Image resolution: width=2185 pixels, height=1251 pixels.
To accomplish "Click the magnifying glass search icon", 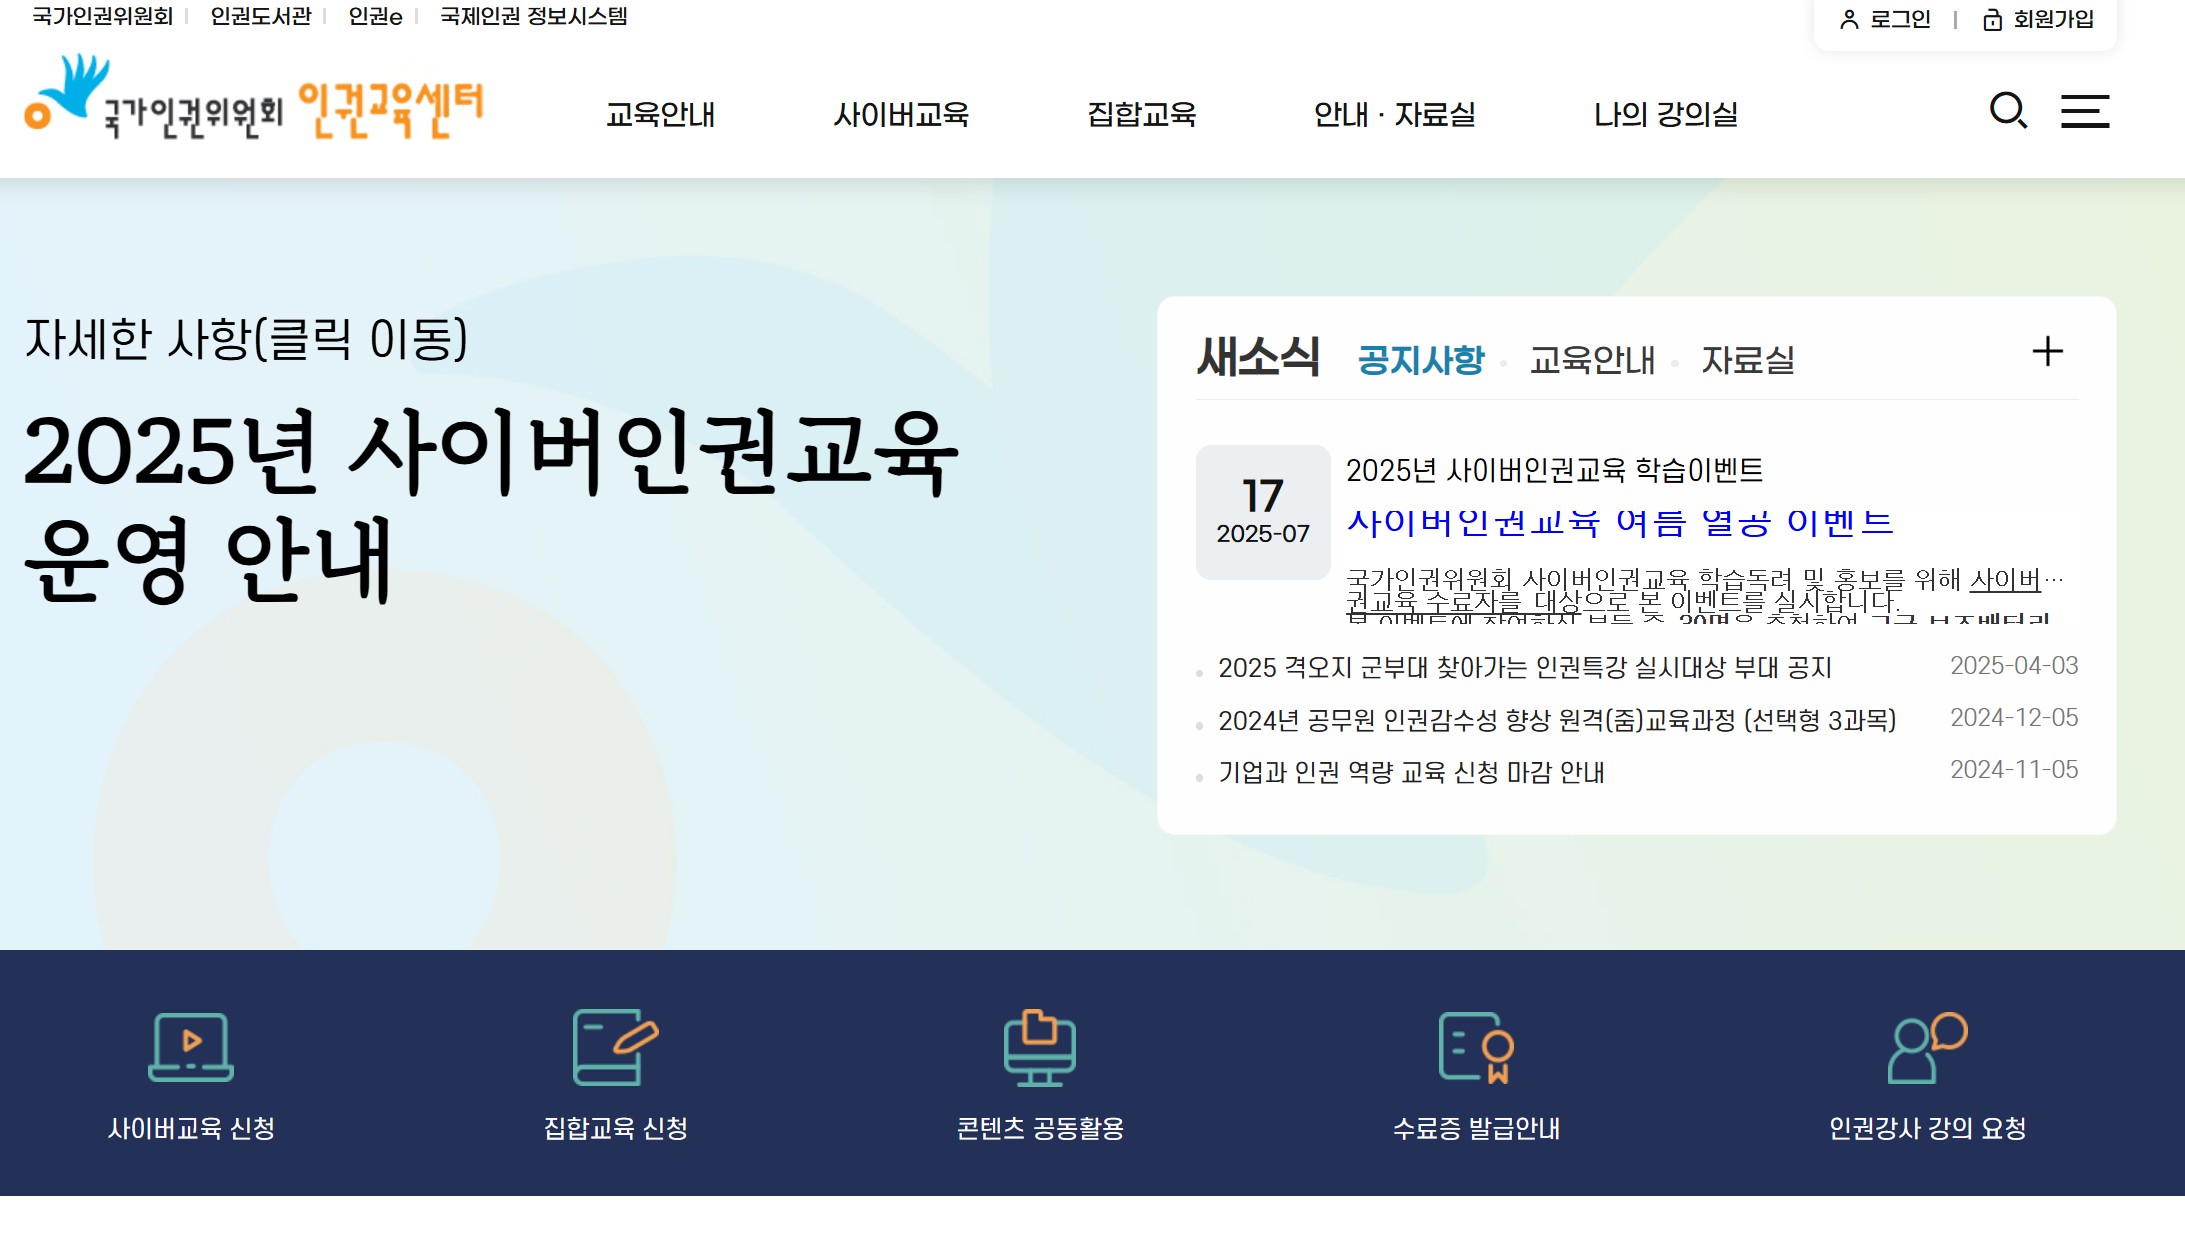I will click(2007, 111).
